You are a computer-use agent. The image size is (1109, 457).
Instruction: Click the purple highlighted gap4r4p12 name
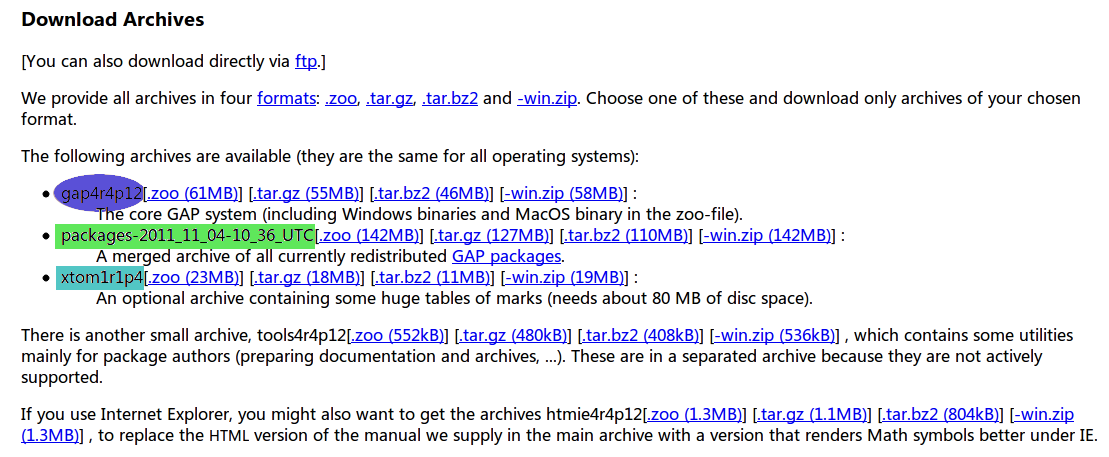(x=98, y=193)
